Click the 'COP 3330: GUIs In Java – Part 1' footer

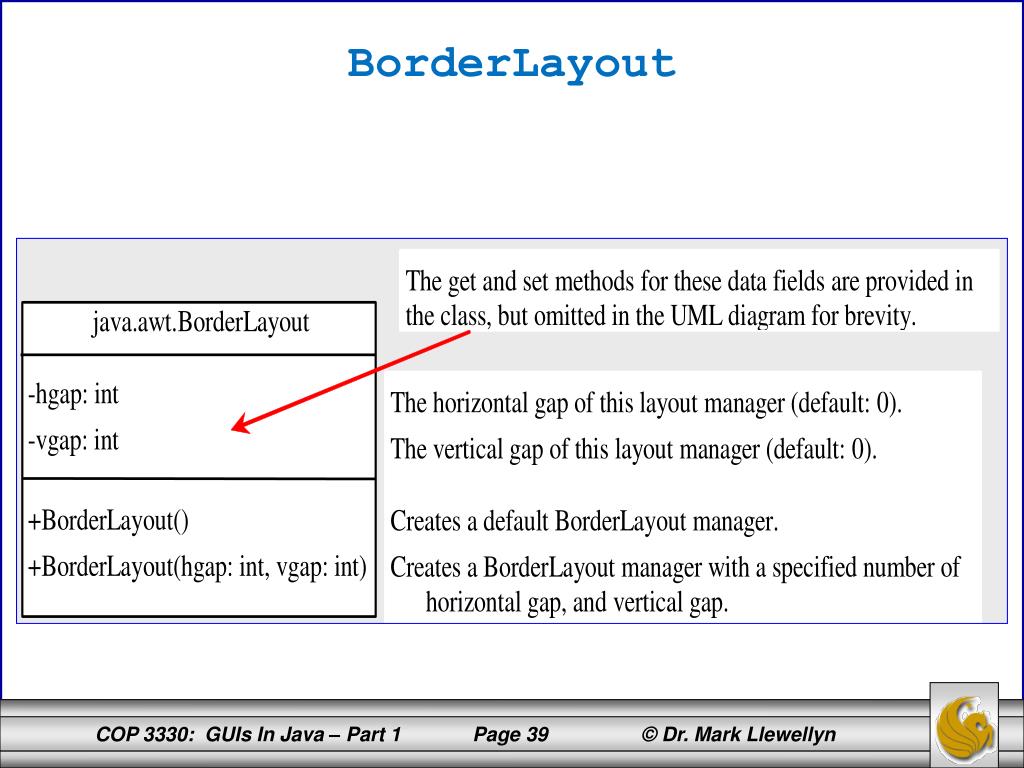tap(248, 735)
